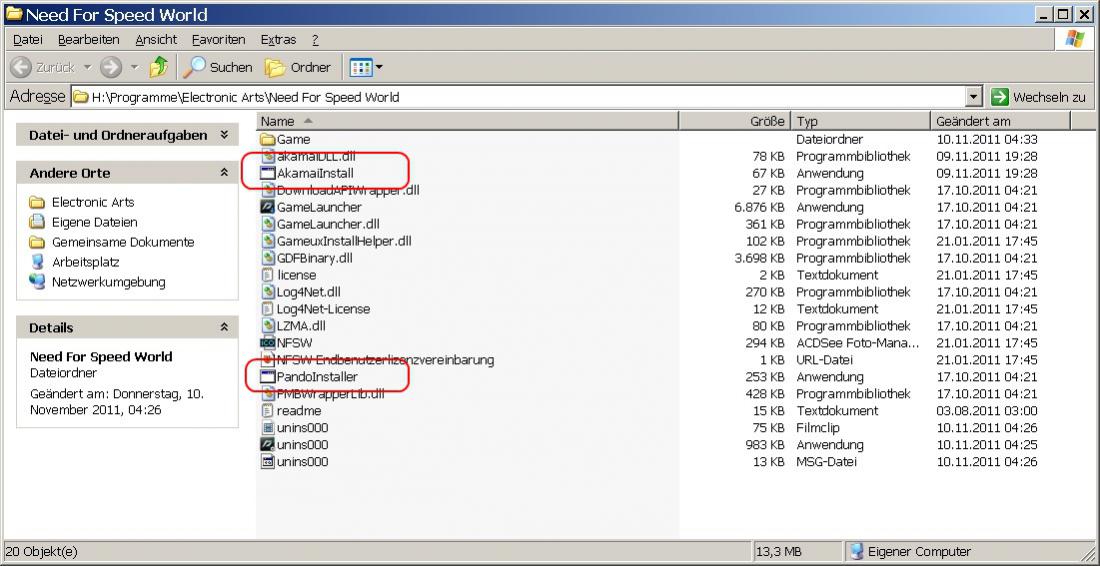Image resolution: width=1100 pixels, height=566 pixels.
Task: Select unins000 MSG-Datei file icon
Action: [x=267, y=461]
